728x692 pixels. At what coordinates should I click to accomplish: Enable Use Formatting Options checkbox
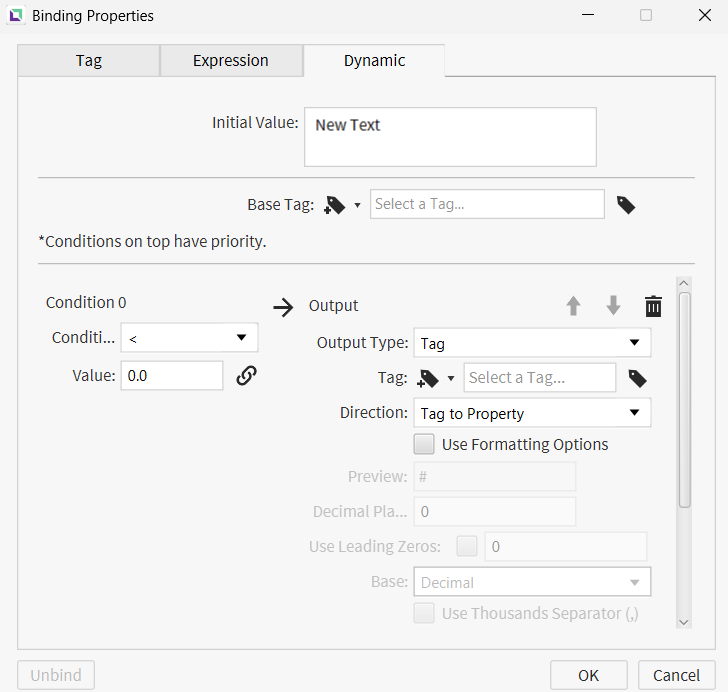click(424, 444)
